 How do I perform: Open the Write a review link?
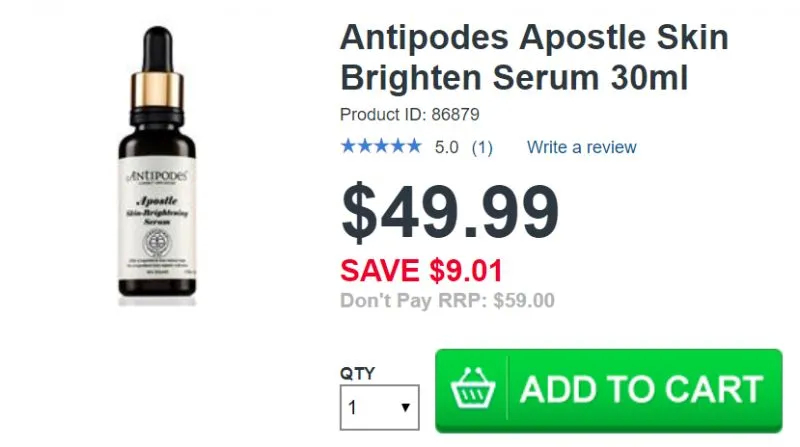pos(582,147)
